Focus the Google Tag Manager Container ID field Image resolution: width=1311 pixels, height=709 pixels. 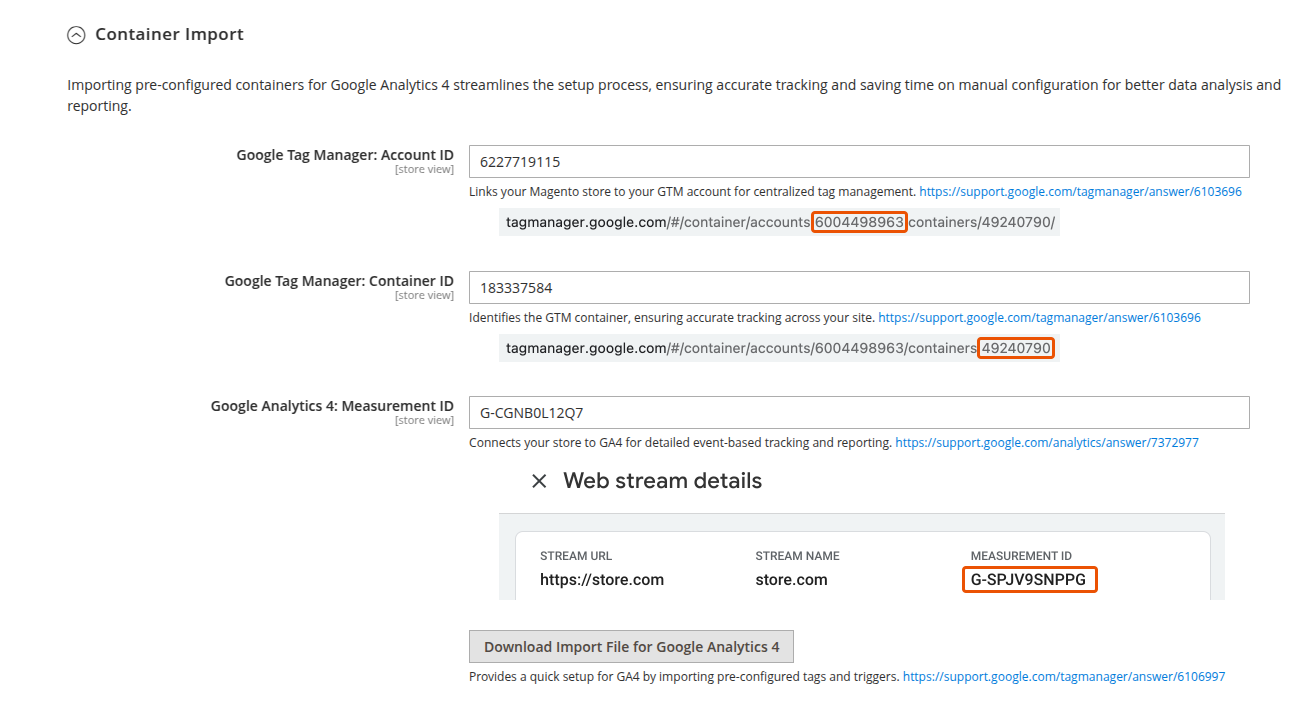click(x=858, y=288)
